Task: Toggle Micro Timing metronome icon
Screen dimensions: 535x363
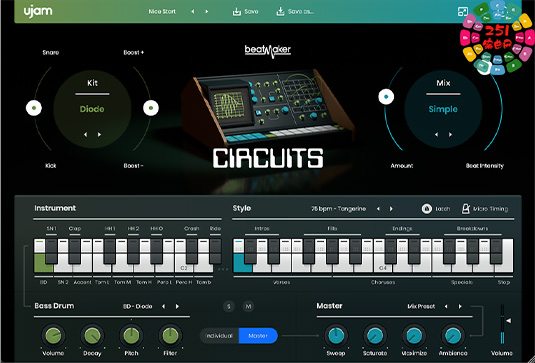Action: (465, 209)
